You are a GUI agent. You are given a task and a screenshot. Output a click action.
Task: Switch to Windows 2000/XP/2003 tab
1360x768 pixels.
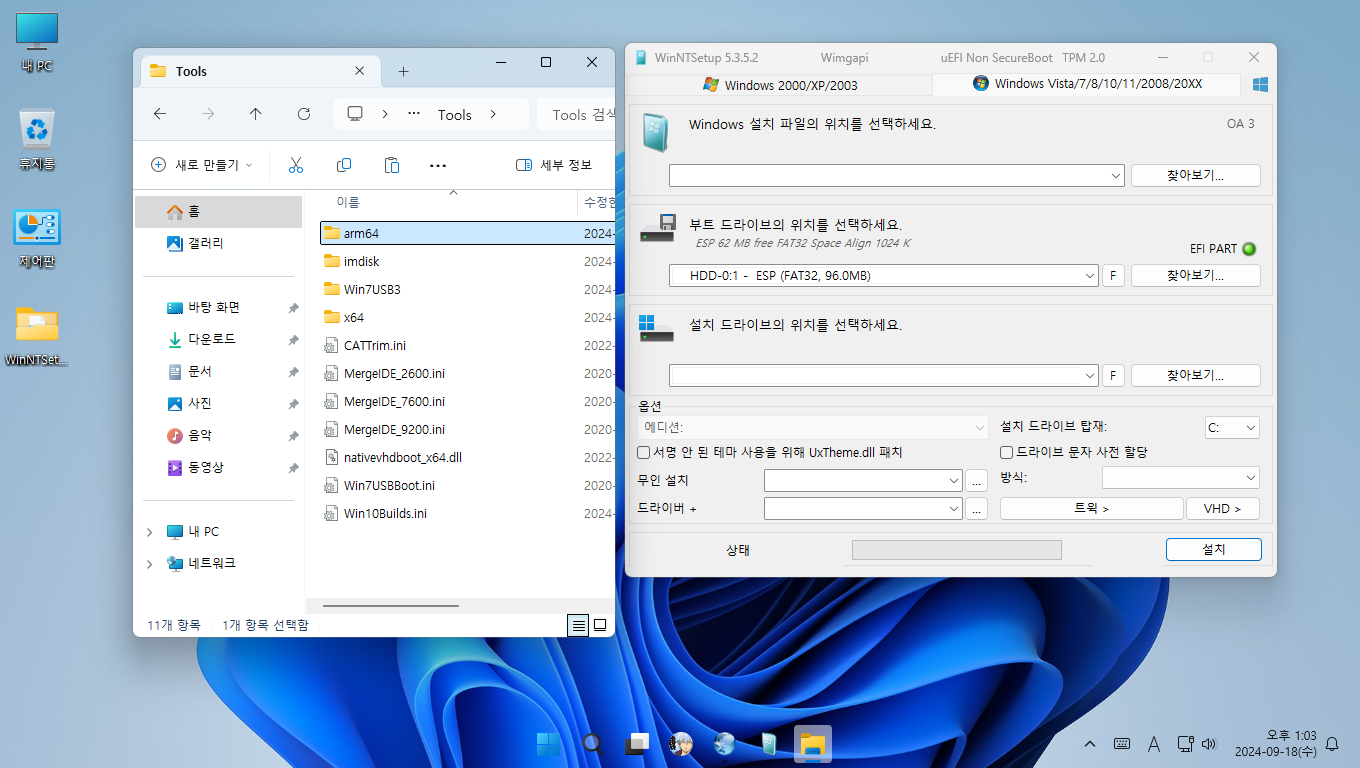[780, 85]
